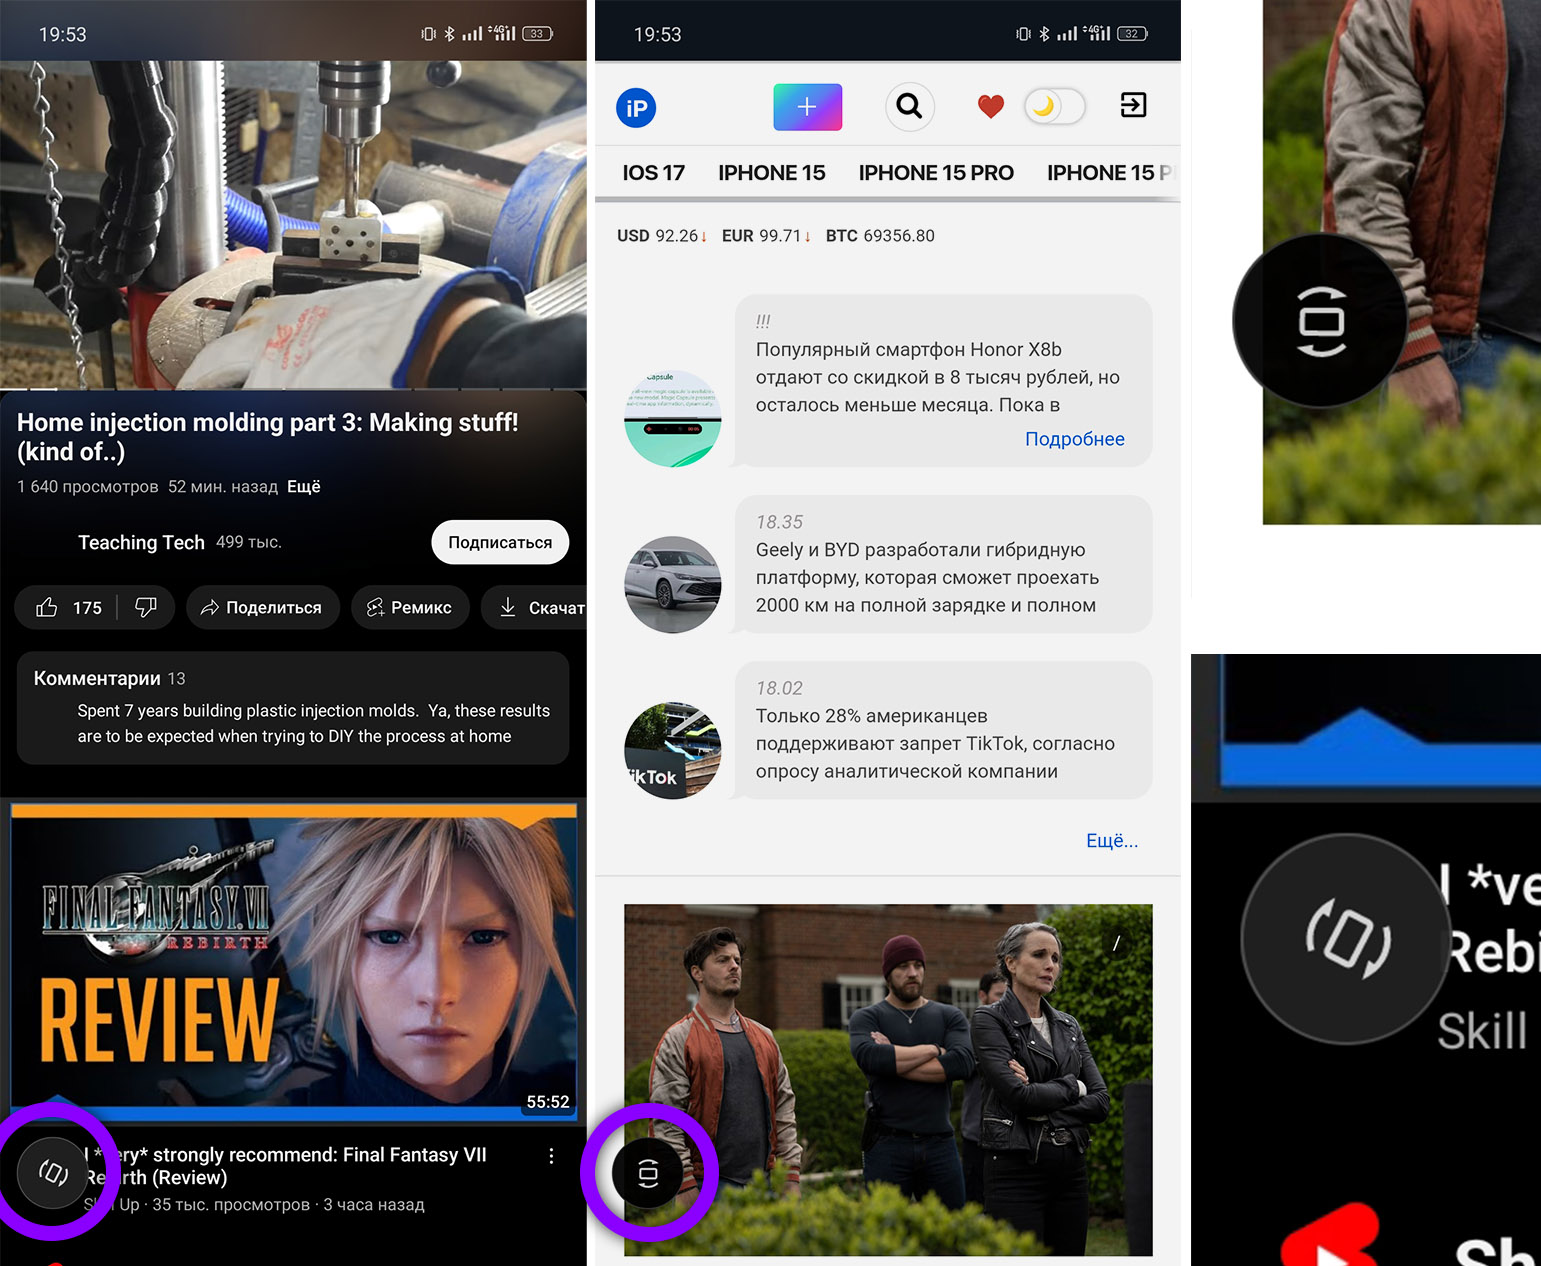Viewport: 1541px width, 1266px height.
Task: Tap the EUR 99.71 rate
Action: point(766,236)
